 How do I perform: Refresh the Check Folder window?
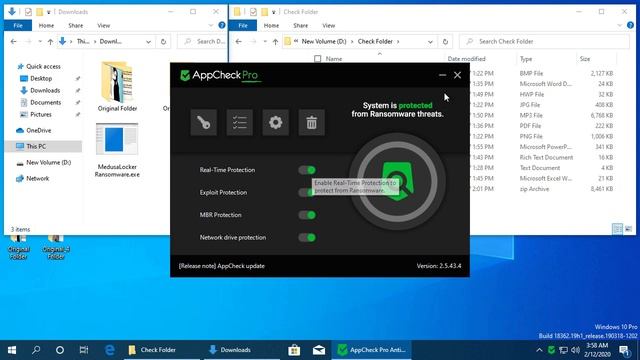pyautogui.click(x=445, y=41)
